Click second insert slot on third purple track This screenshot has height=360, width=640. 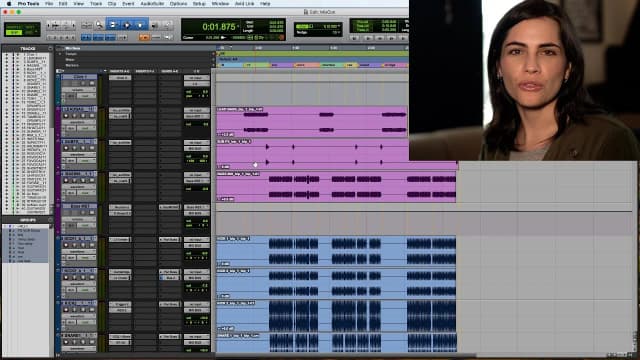pyautogui.click(x=120, y=181)
